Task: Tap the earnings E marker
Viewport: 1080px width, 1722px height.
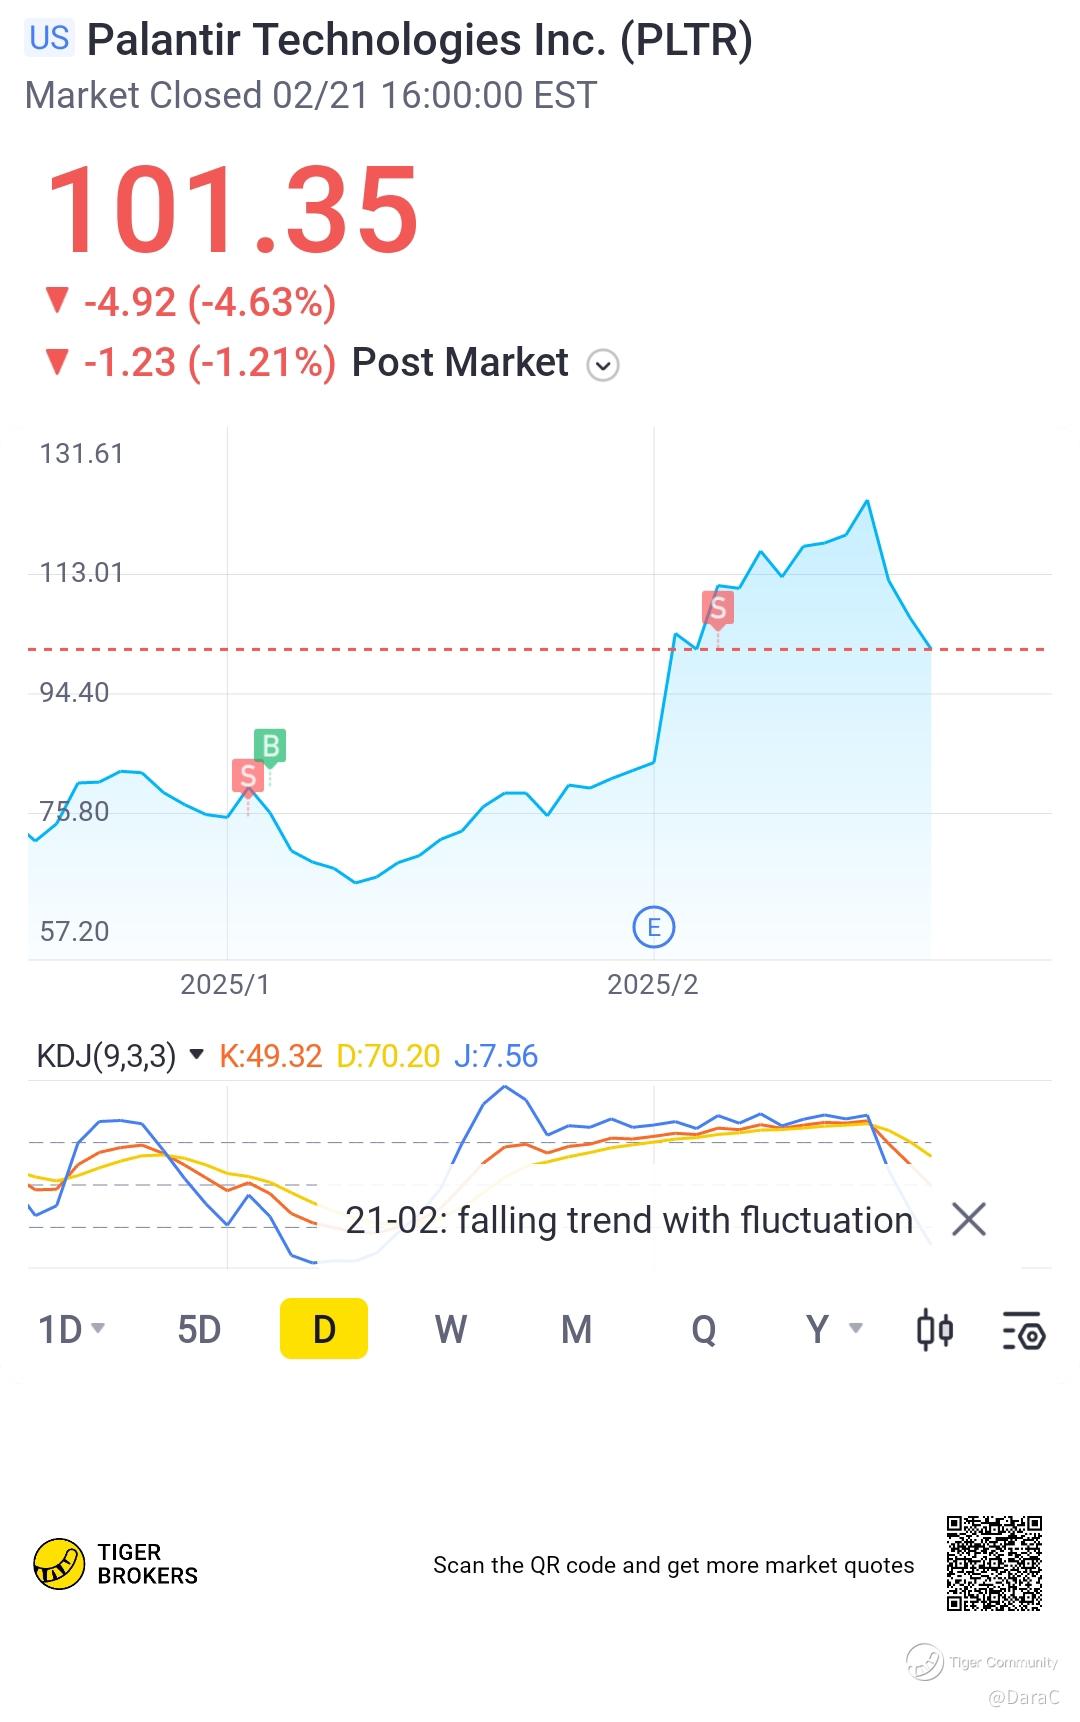Action: [x=654, y=928]
